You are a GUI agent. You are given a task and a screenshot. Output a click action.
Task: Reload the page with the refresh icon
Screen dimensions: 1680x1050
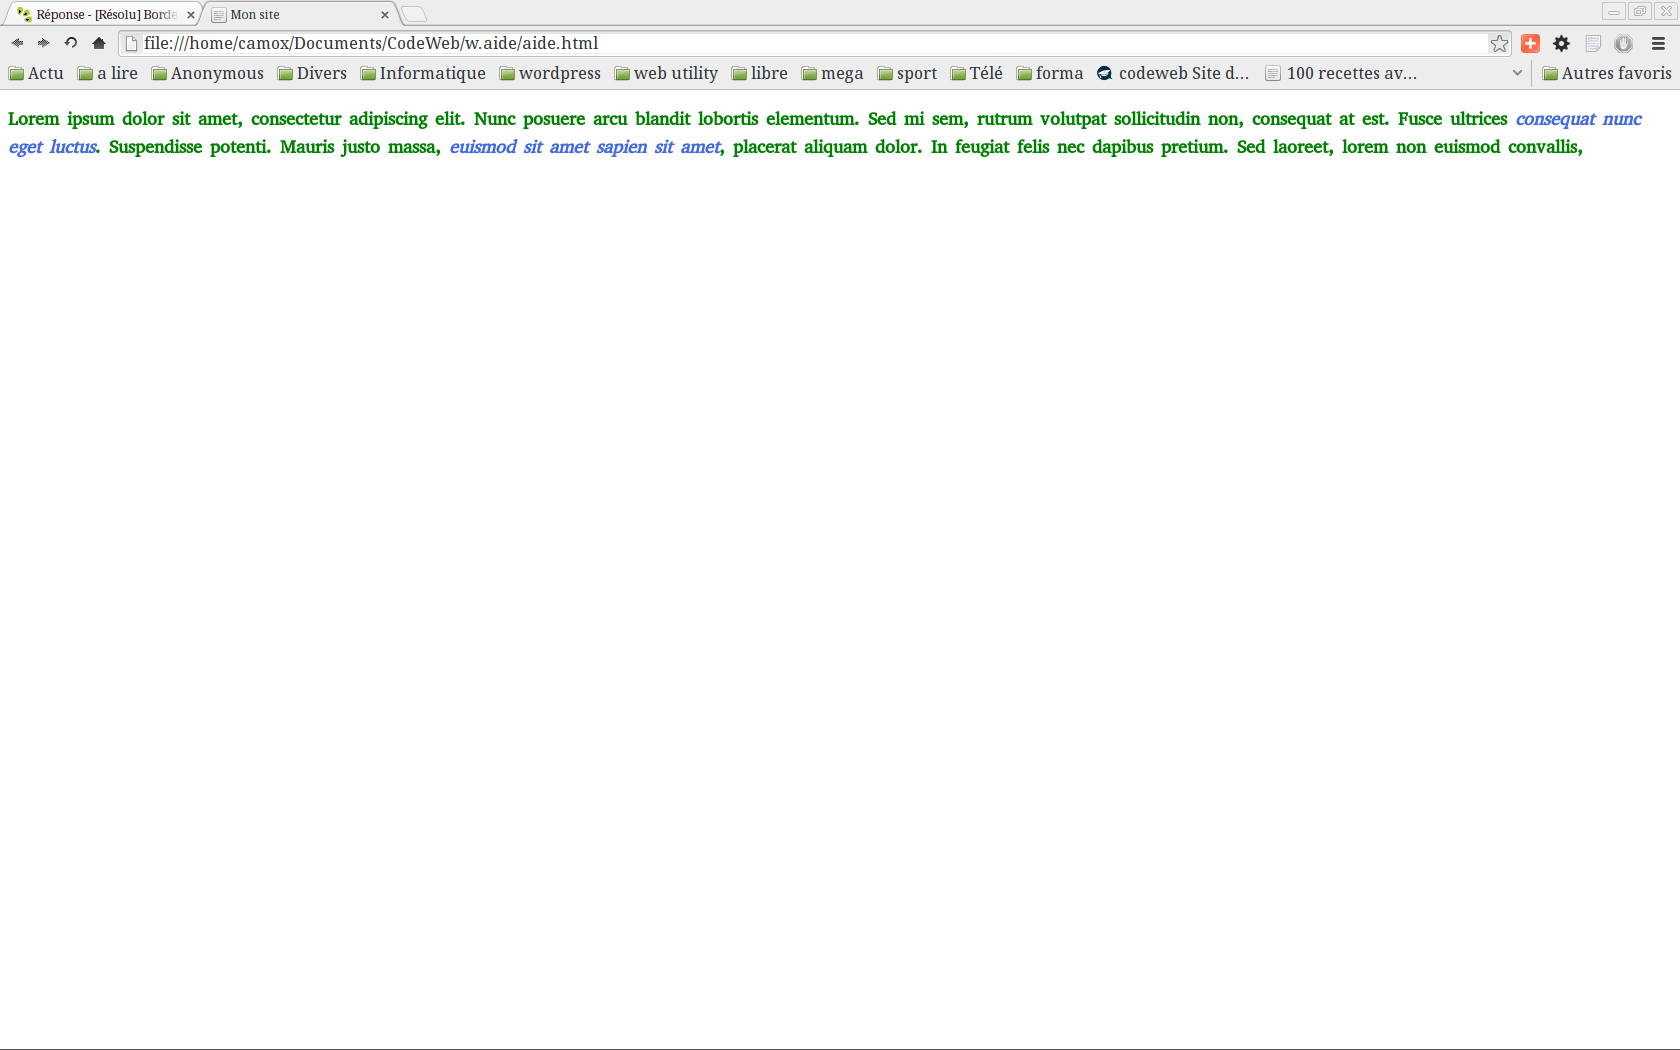coord(71,43)
